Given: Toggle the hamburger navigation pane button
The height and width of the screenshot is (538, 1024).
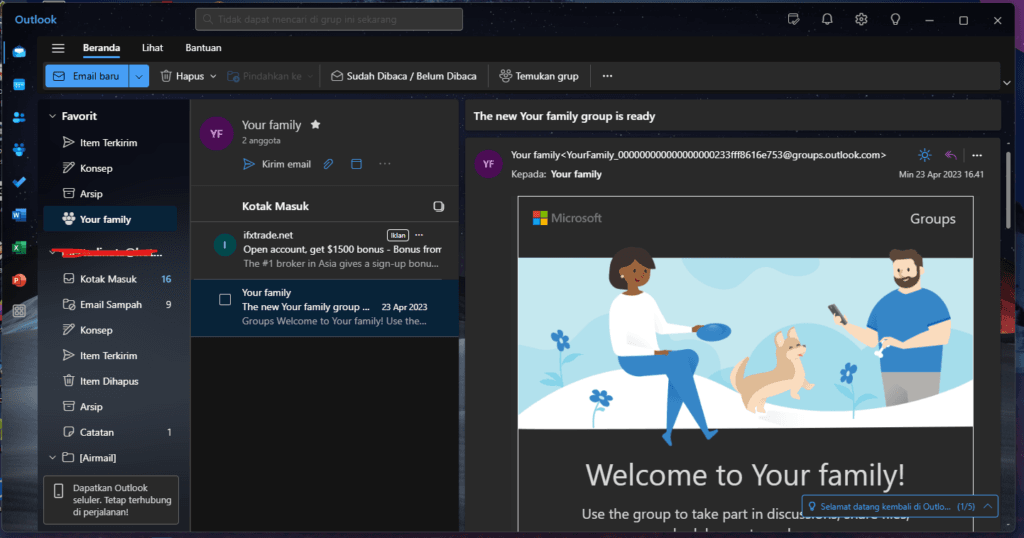Looking at the screenshot, I should click(58, 48).
